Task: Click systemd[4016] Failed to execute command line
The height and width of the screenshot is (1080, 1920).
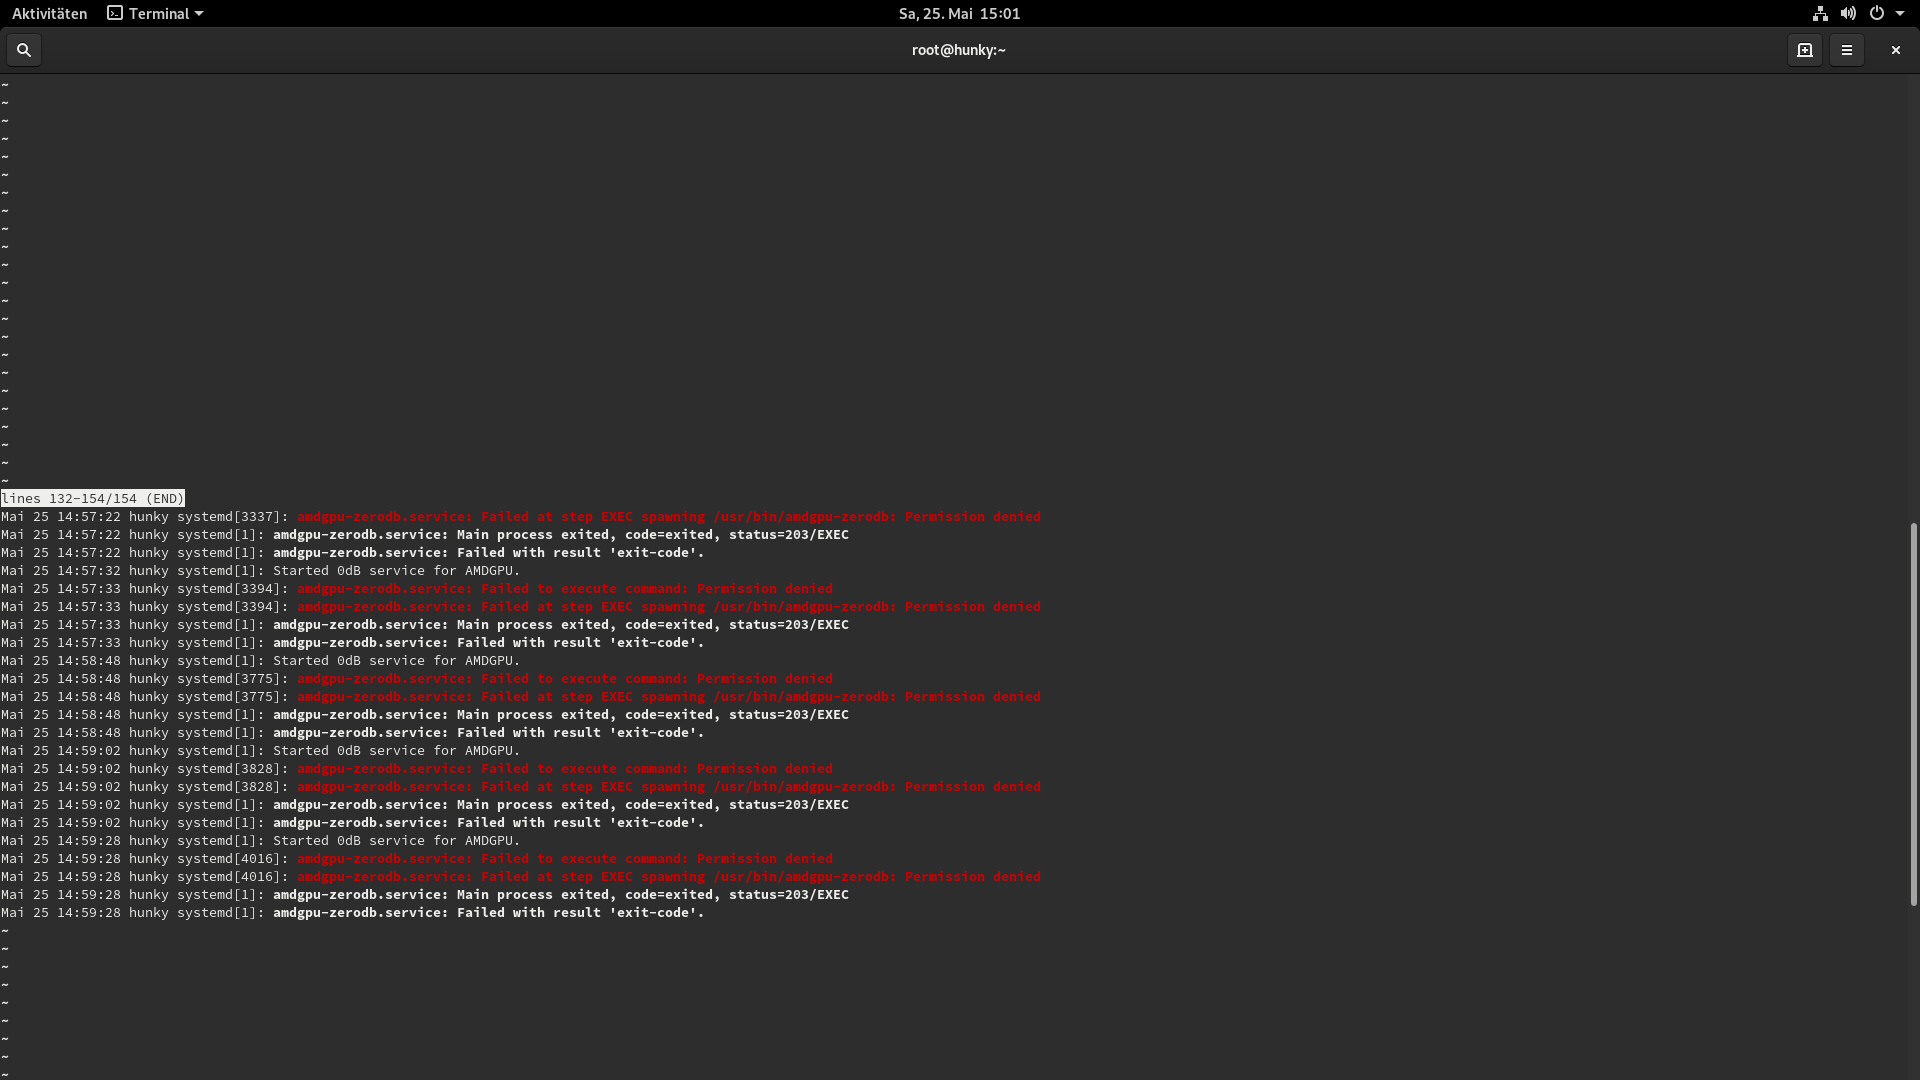Action: pos(564,859)
